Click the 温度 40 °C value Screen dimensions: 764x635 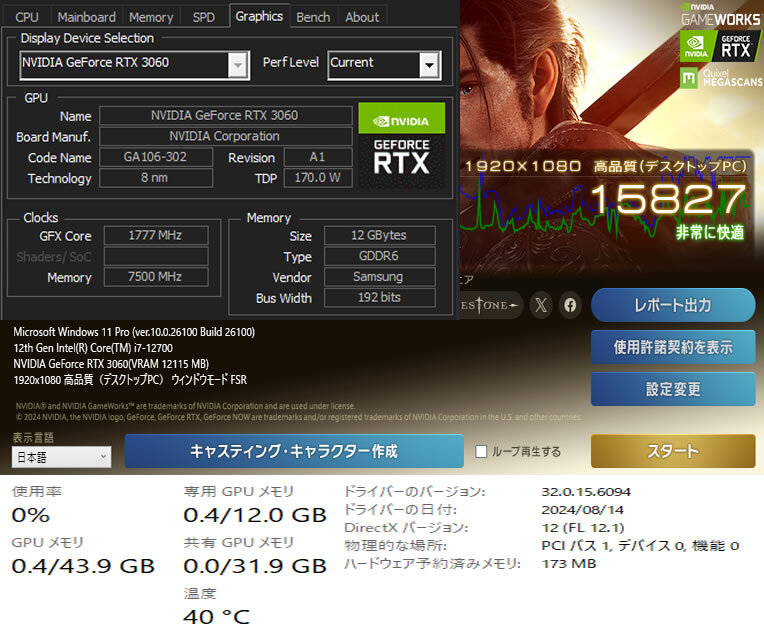click(217, 617)
